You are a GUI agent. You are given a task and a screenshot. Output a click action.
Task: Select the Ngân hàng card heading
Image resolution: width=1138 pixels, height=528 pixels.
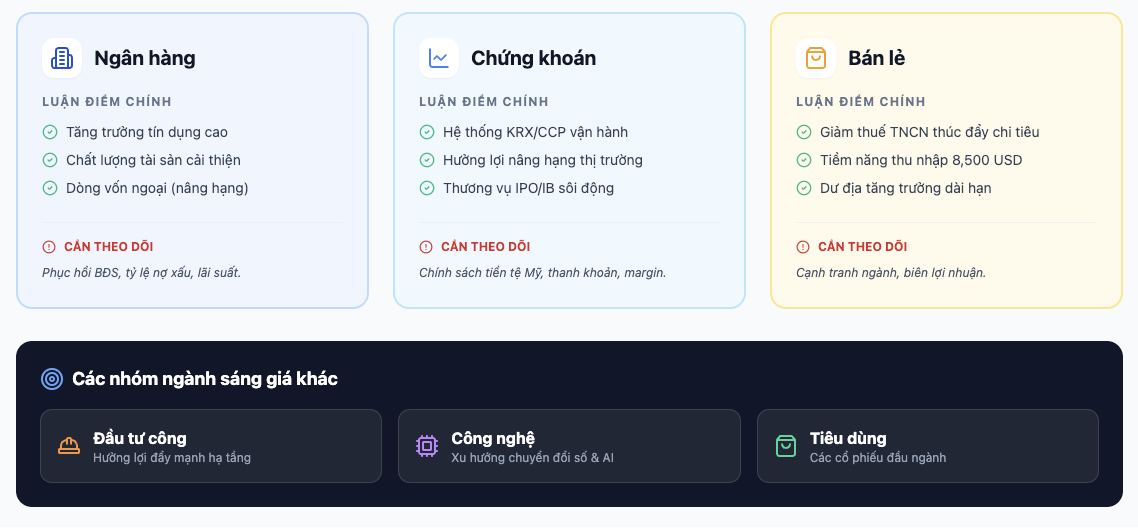pos(145,58)
